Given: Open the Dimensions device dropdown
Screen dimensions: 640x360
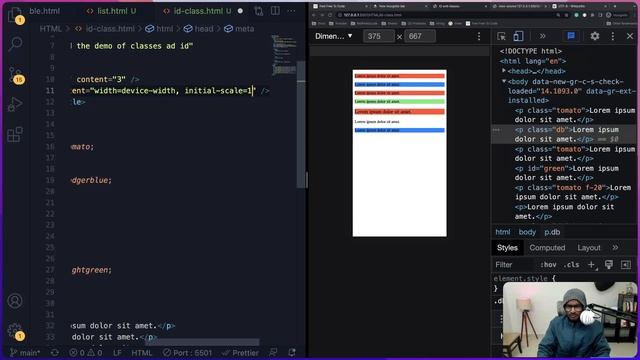Looking at the screenshot, I should (334, 36).
